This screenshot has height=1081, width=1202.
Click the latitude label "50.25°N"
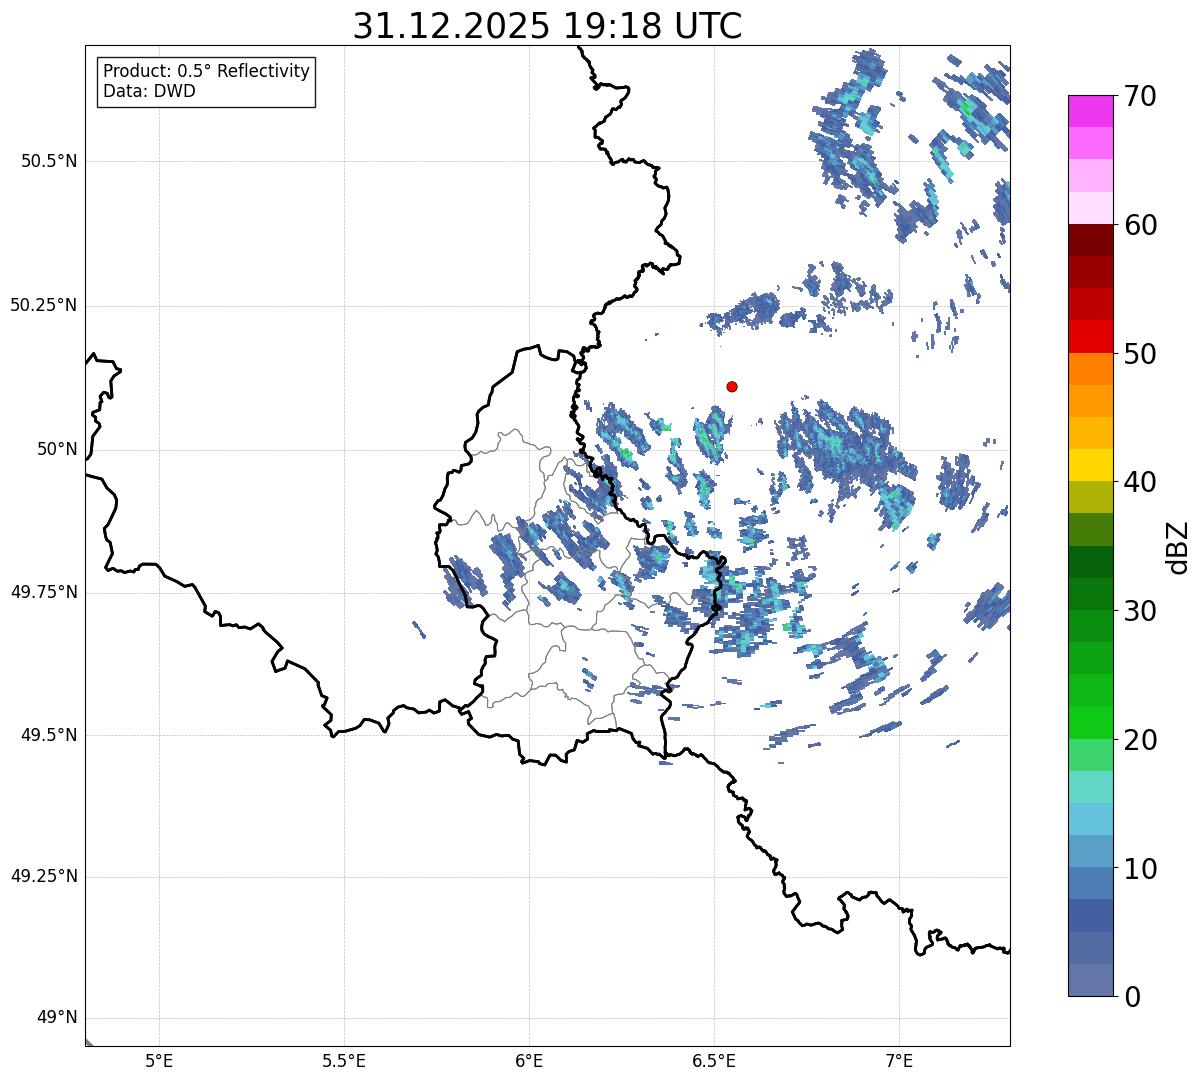click(44, 305)
